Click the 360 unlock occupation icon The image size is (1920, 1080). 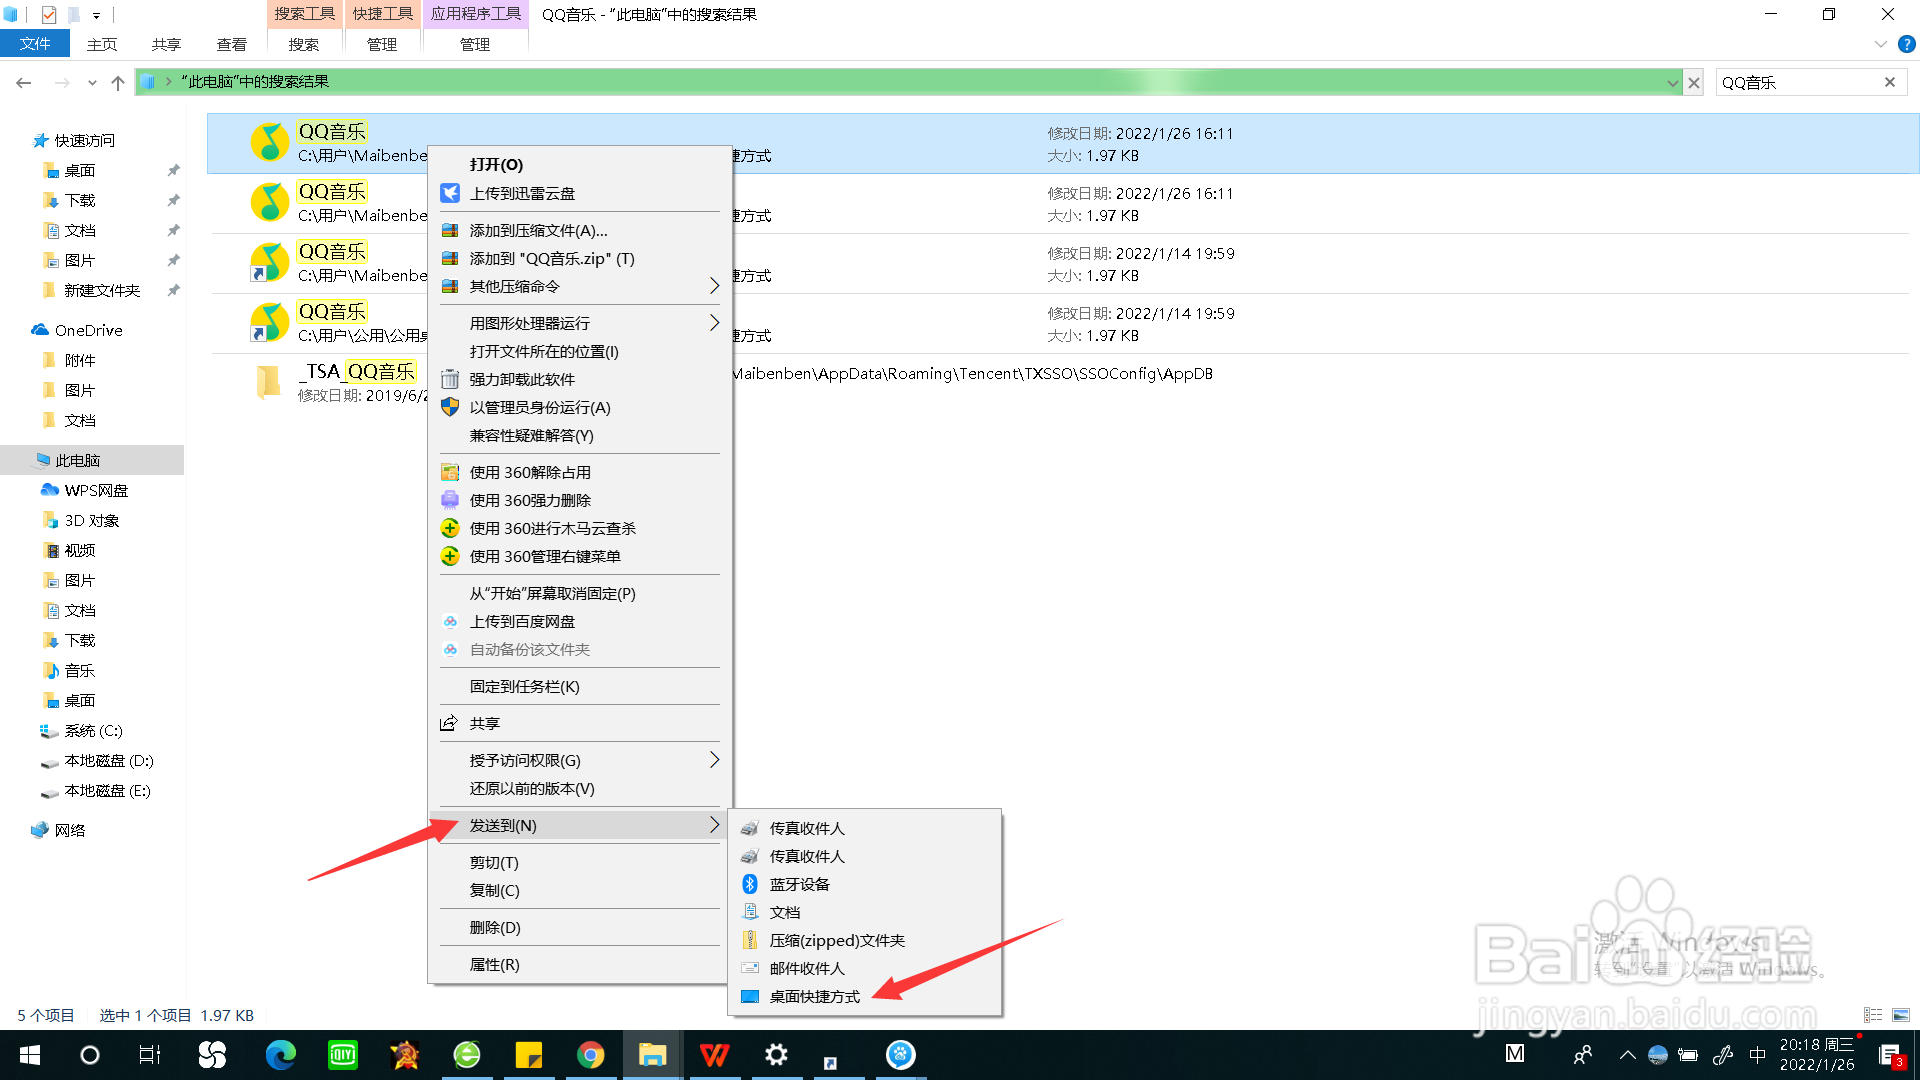[450, 472]
